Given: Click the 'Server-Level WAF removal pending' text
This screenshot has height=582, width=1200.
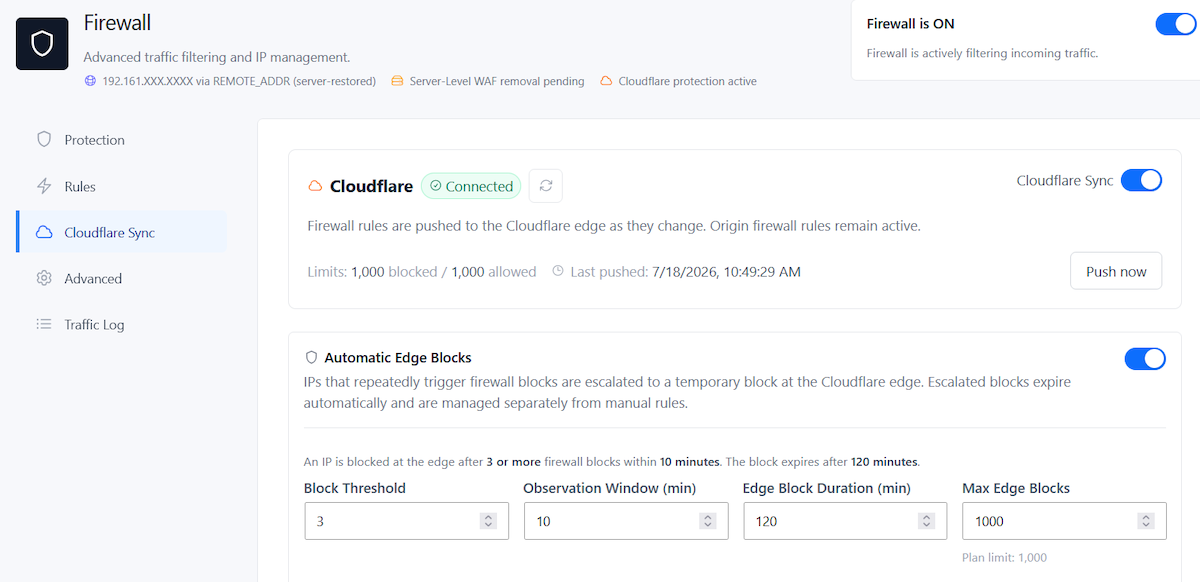Looking at the screenshot, I should pyautogui.click(x=497, y=81).
